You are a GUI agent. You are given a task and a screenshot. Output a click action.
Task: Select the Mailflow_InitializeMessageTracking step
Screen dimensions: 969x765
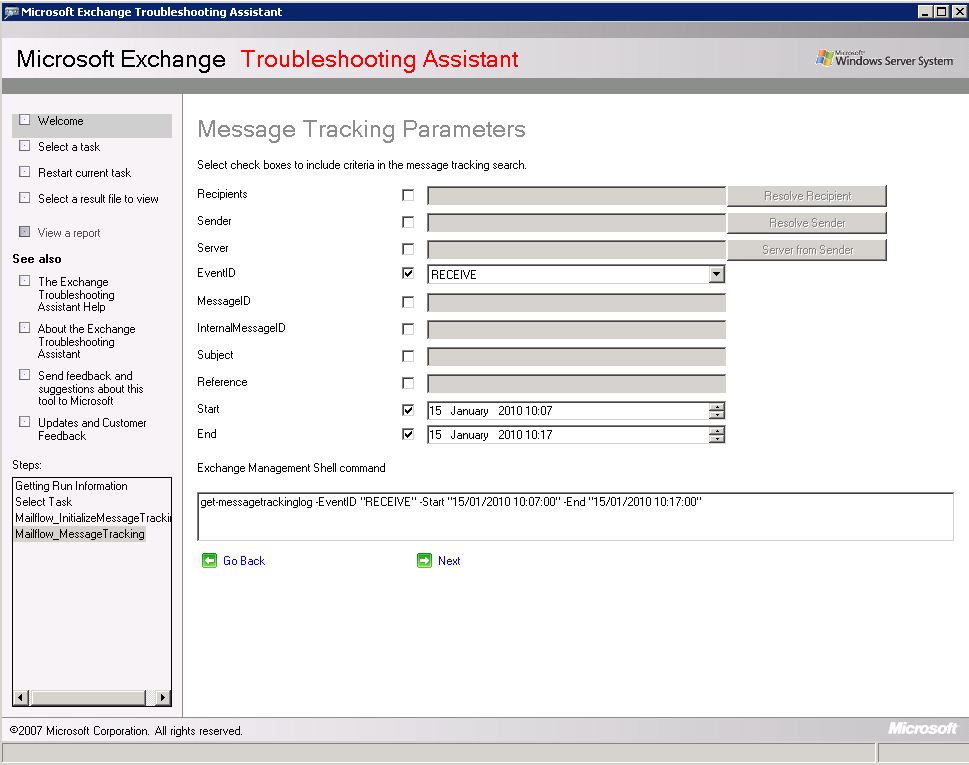click(93, 518)
